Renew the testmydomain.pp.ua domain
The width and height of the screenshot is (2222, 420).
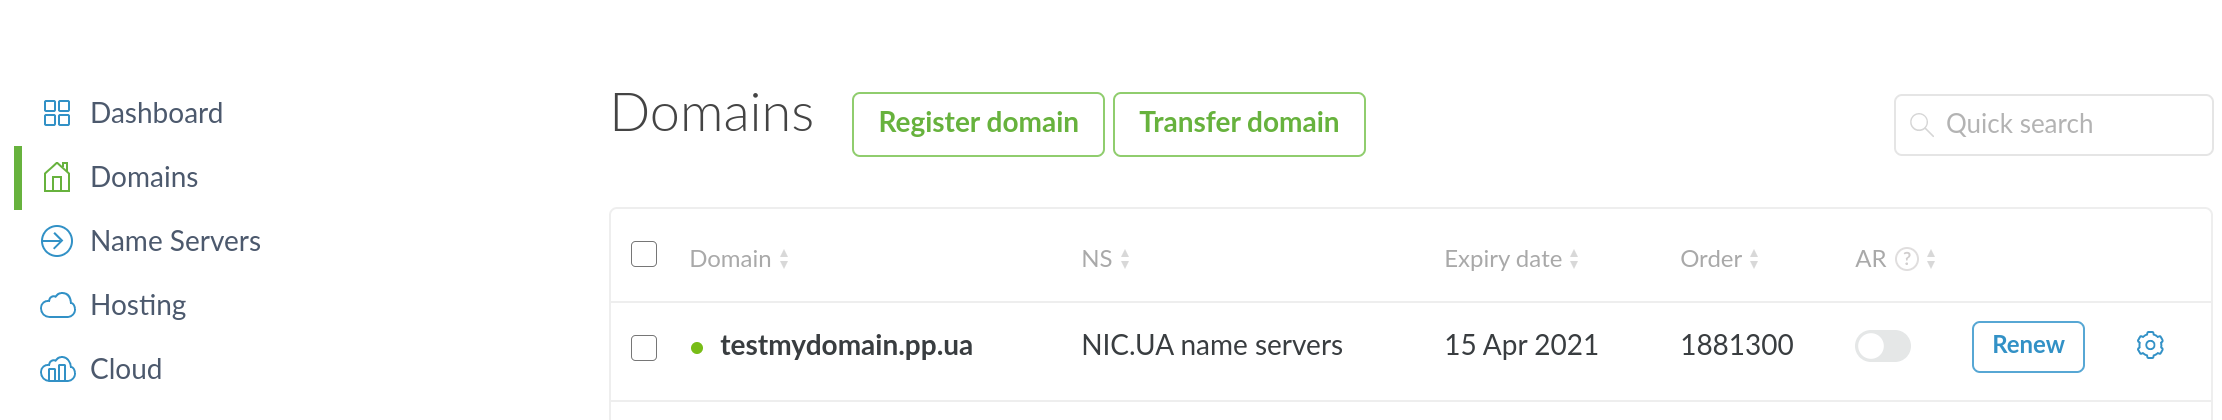tap(2027, 346)
